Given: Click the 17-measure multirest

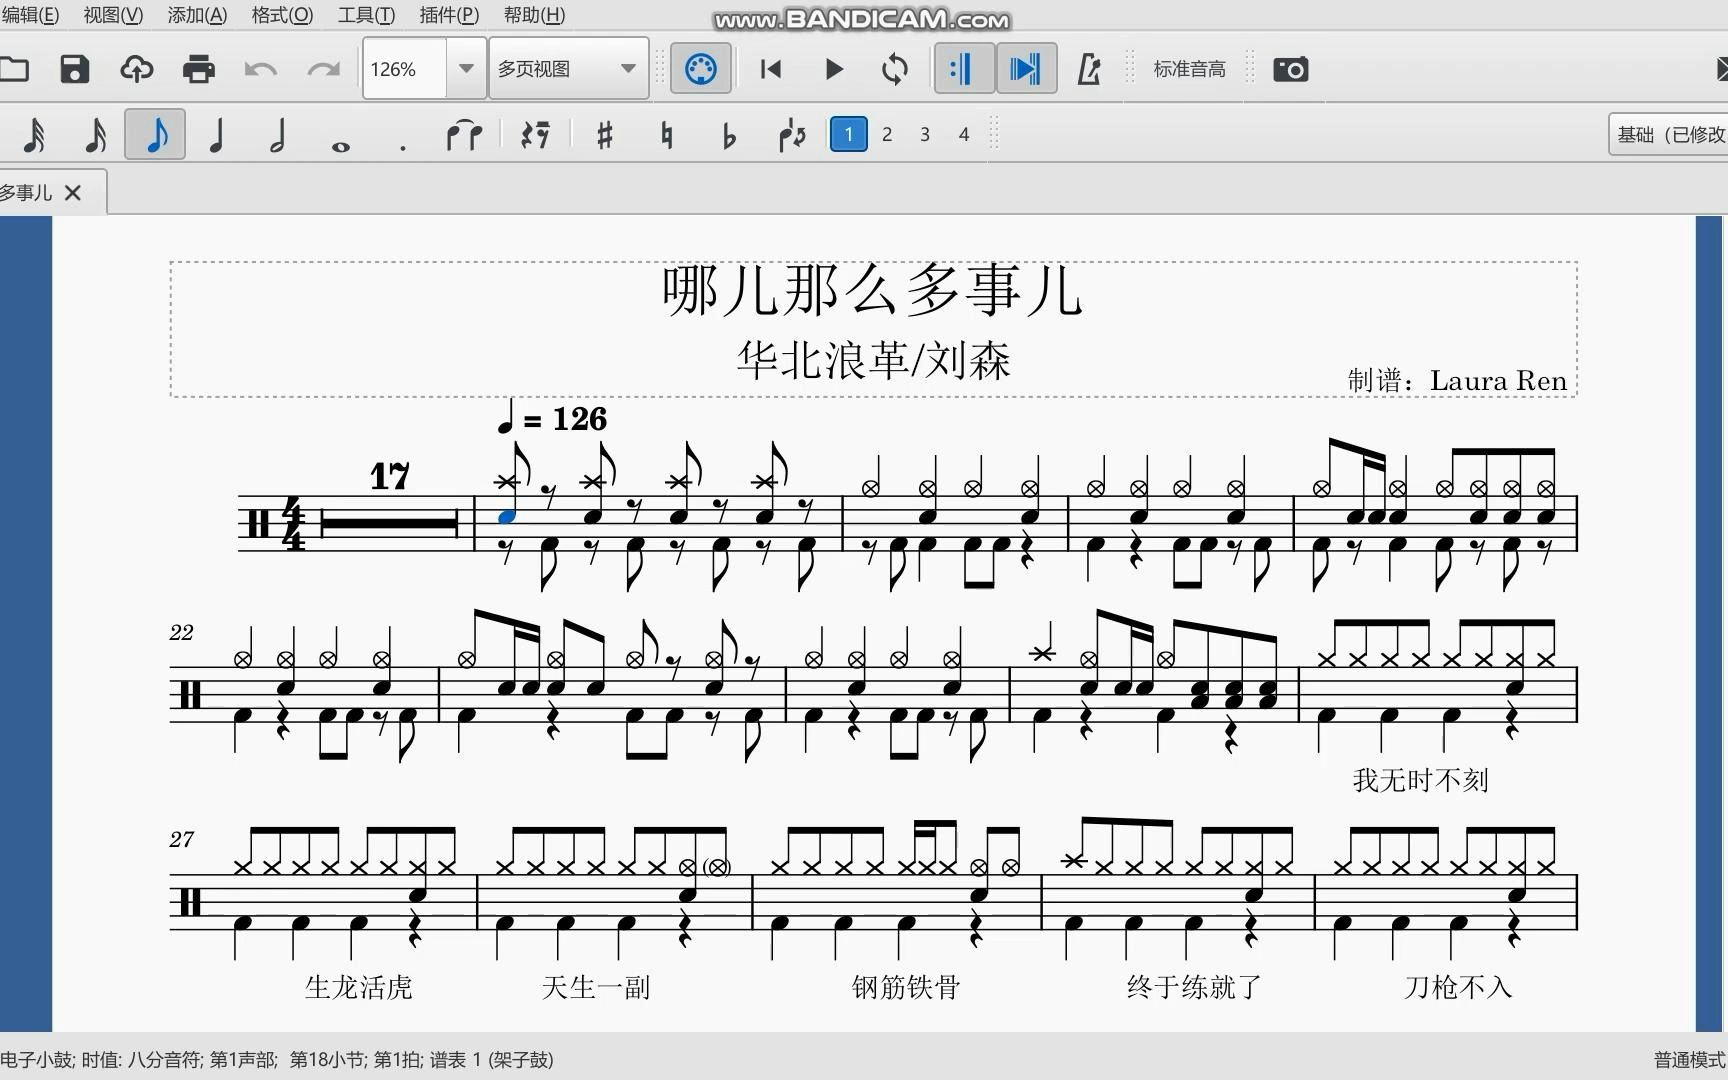Looking at the screenshot, I should pyautogui.click(x=389, y=521).
